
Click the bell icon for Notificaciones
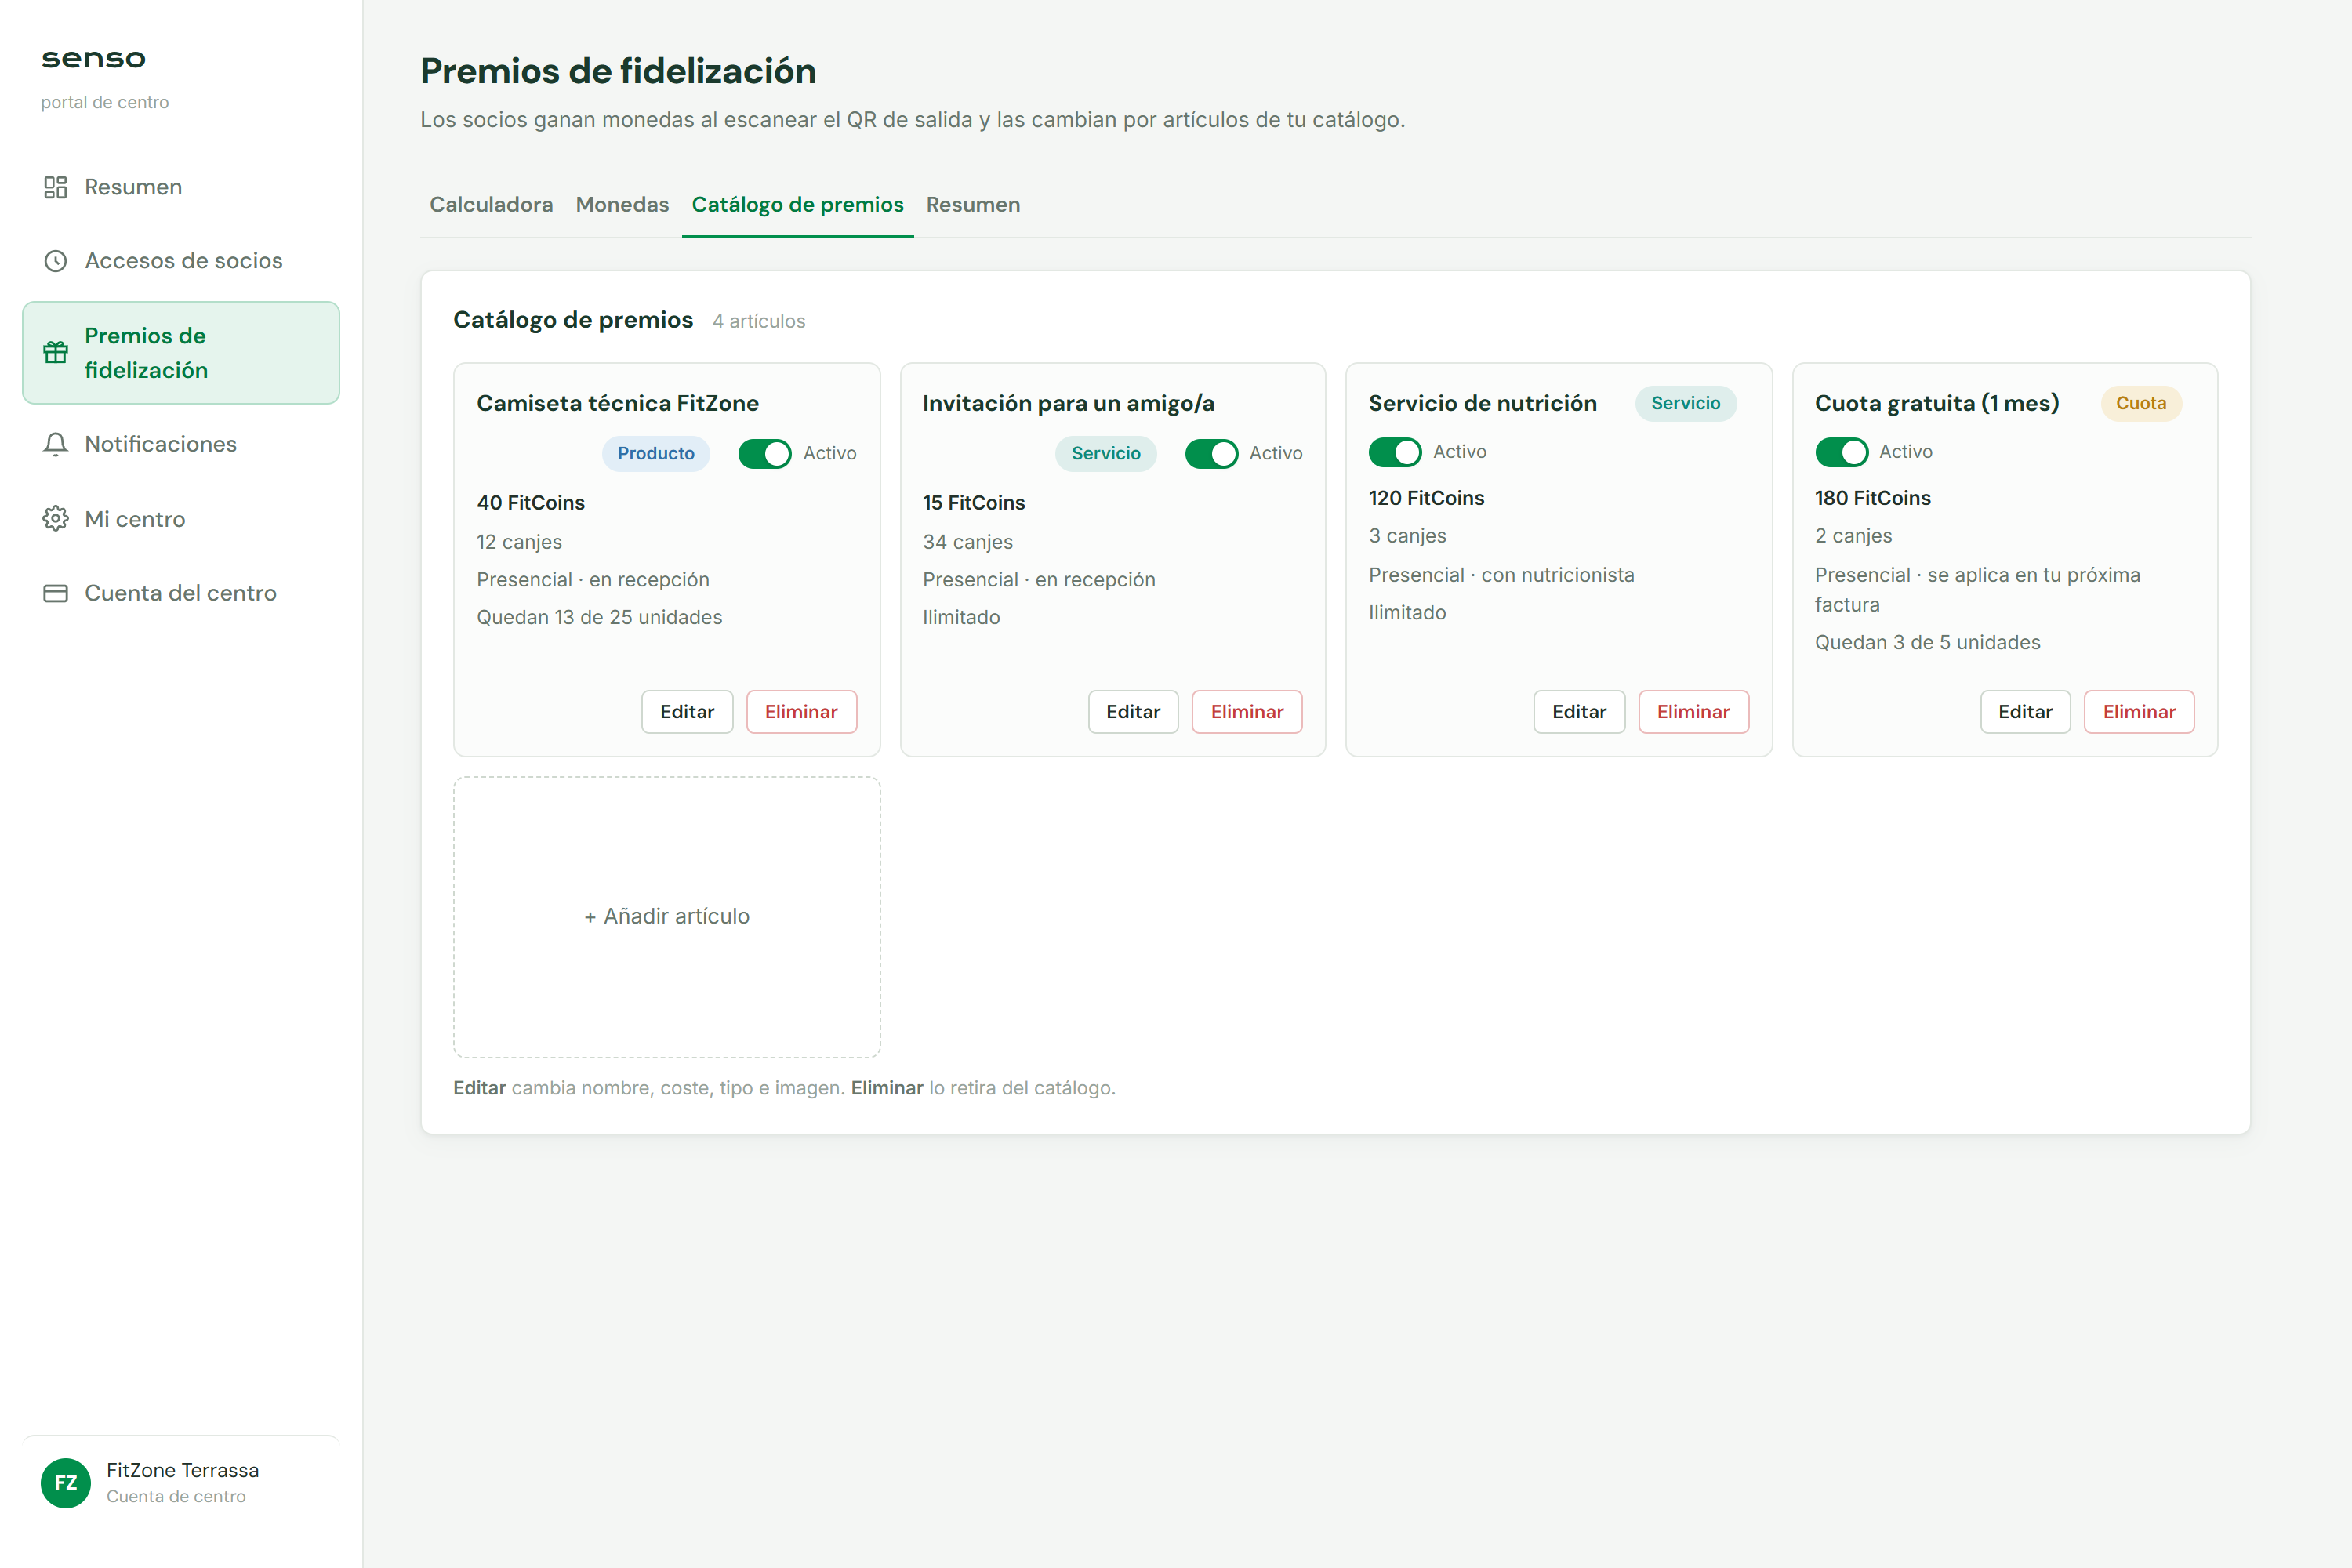click(x=56, y=444)
